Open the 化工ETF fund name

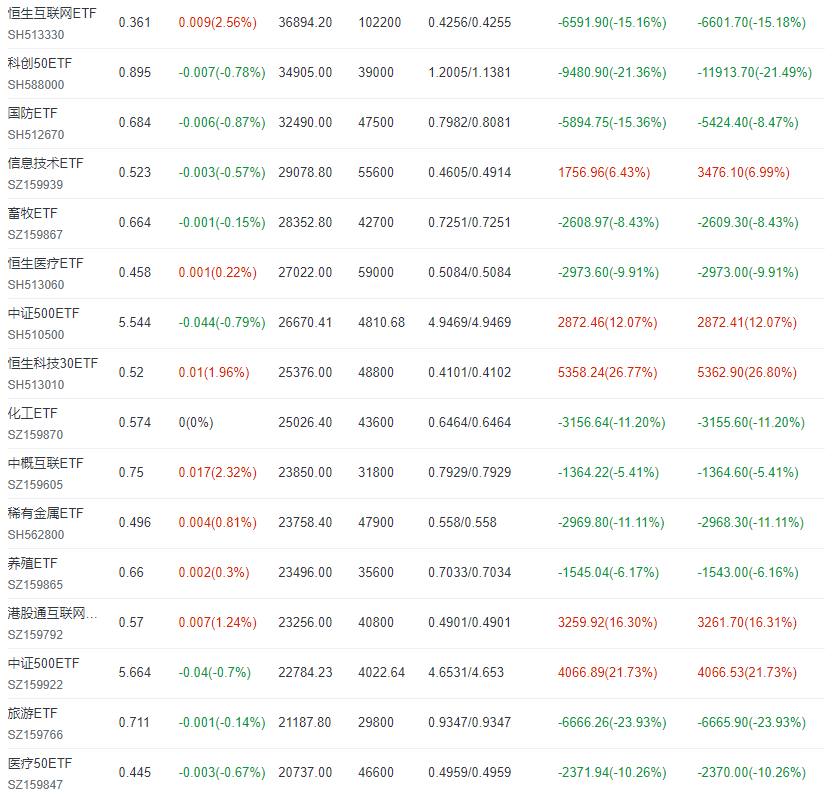point(32,413)
